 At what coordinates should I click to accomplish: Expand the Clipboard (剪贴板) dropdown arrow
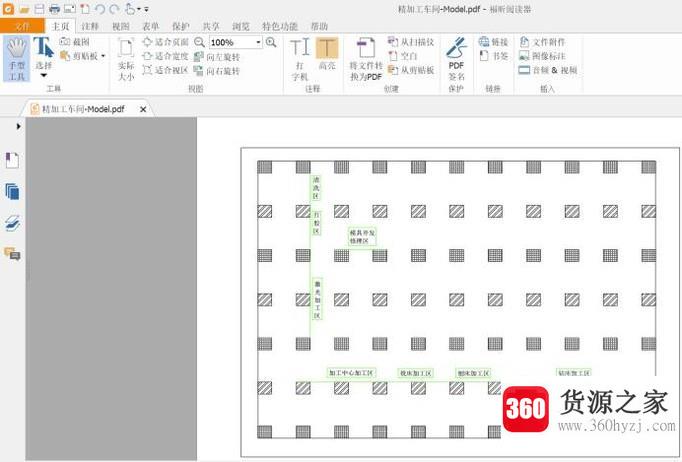point(103,56)
